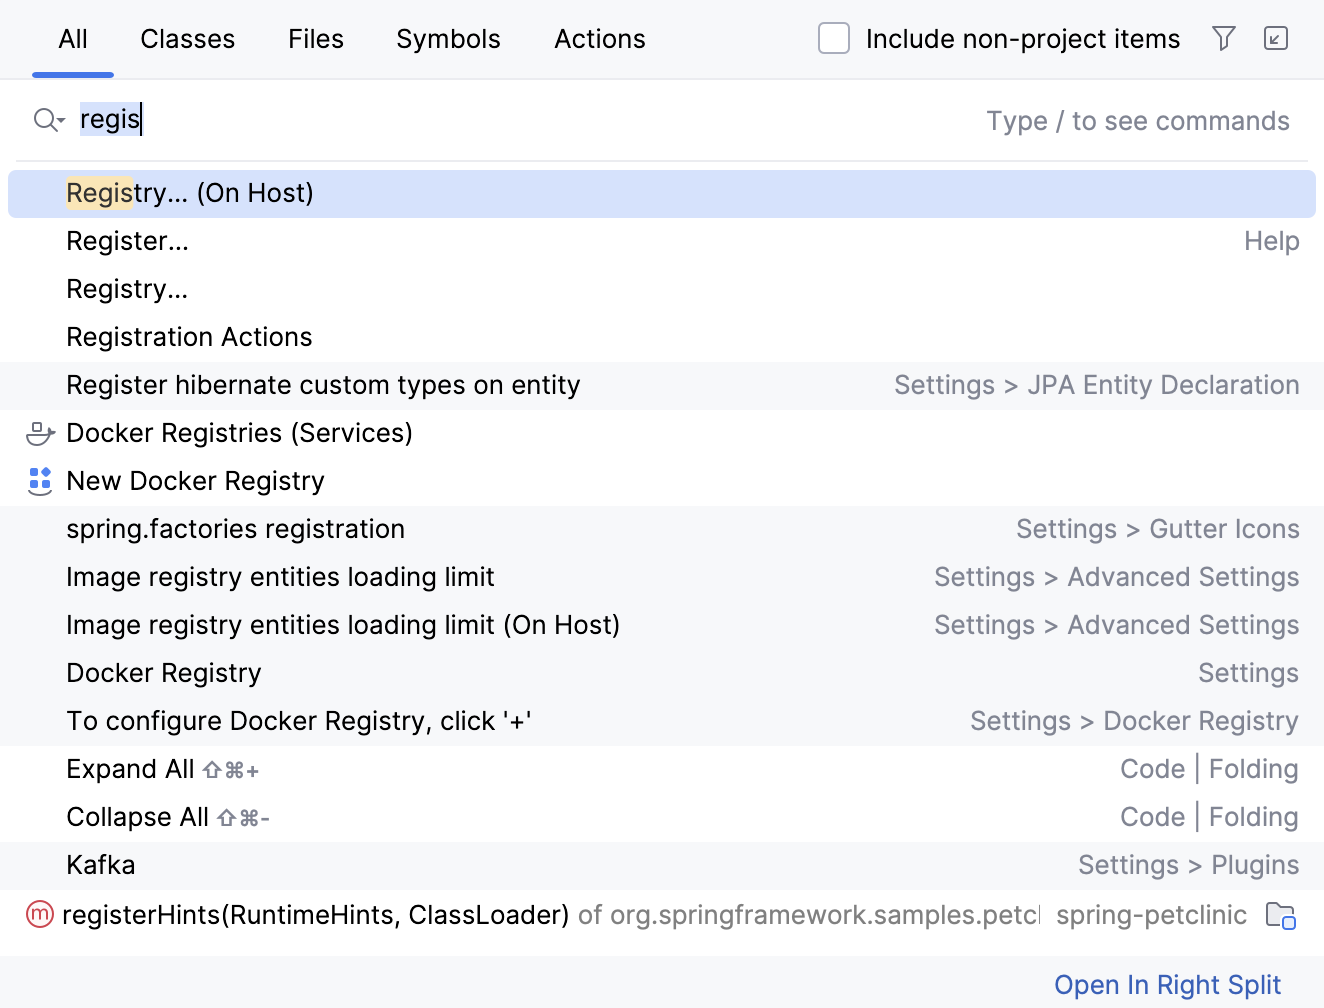Viewport: 1324px width, 1008px height.
Task: Click Open In Right Split link
Action: pyautogui.click(x=1167, y=985)
